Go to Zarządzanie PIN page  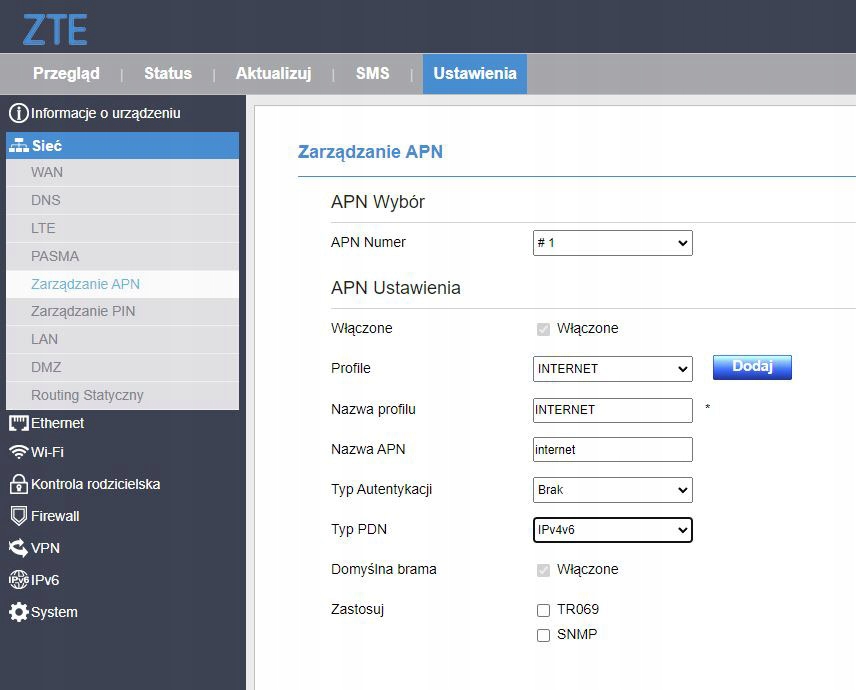tap(83, 311)
